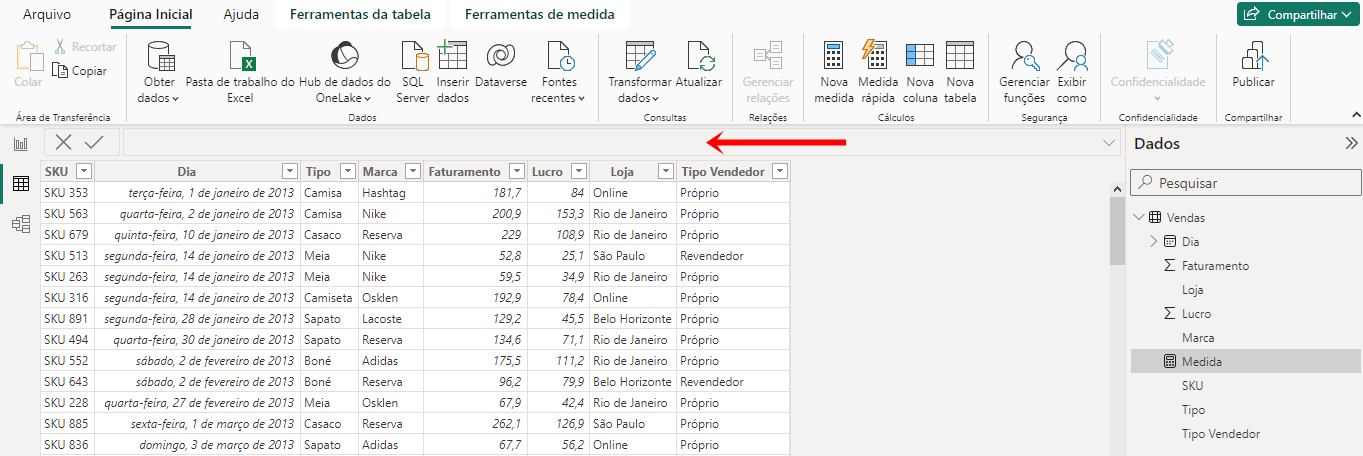1363x456 pixels.
Task: Switch to Página Inicial tab
Action: click(x=151, y=14)
